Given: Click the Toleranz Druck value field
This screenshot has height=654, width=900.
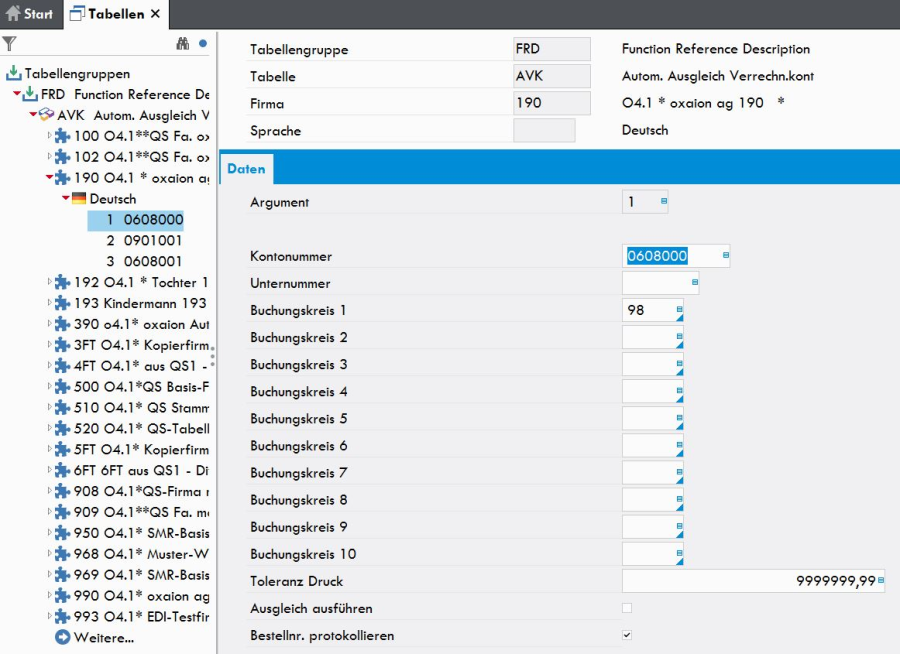Looking at the screenshot, I should (753, 581).
